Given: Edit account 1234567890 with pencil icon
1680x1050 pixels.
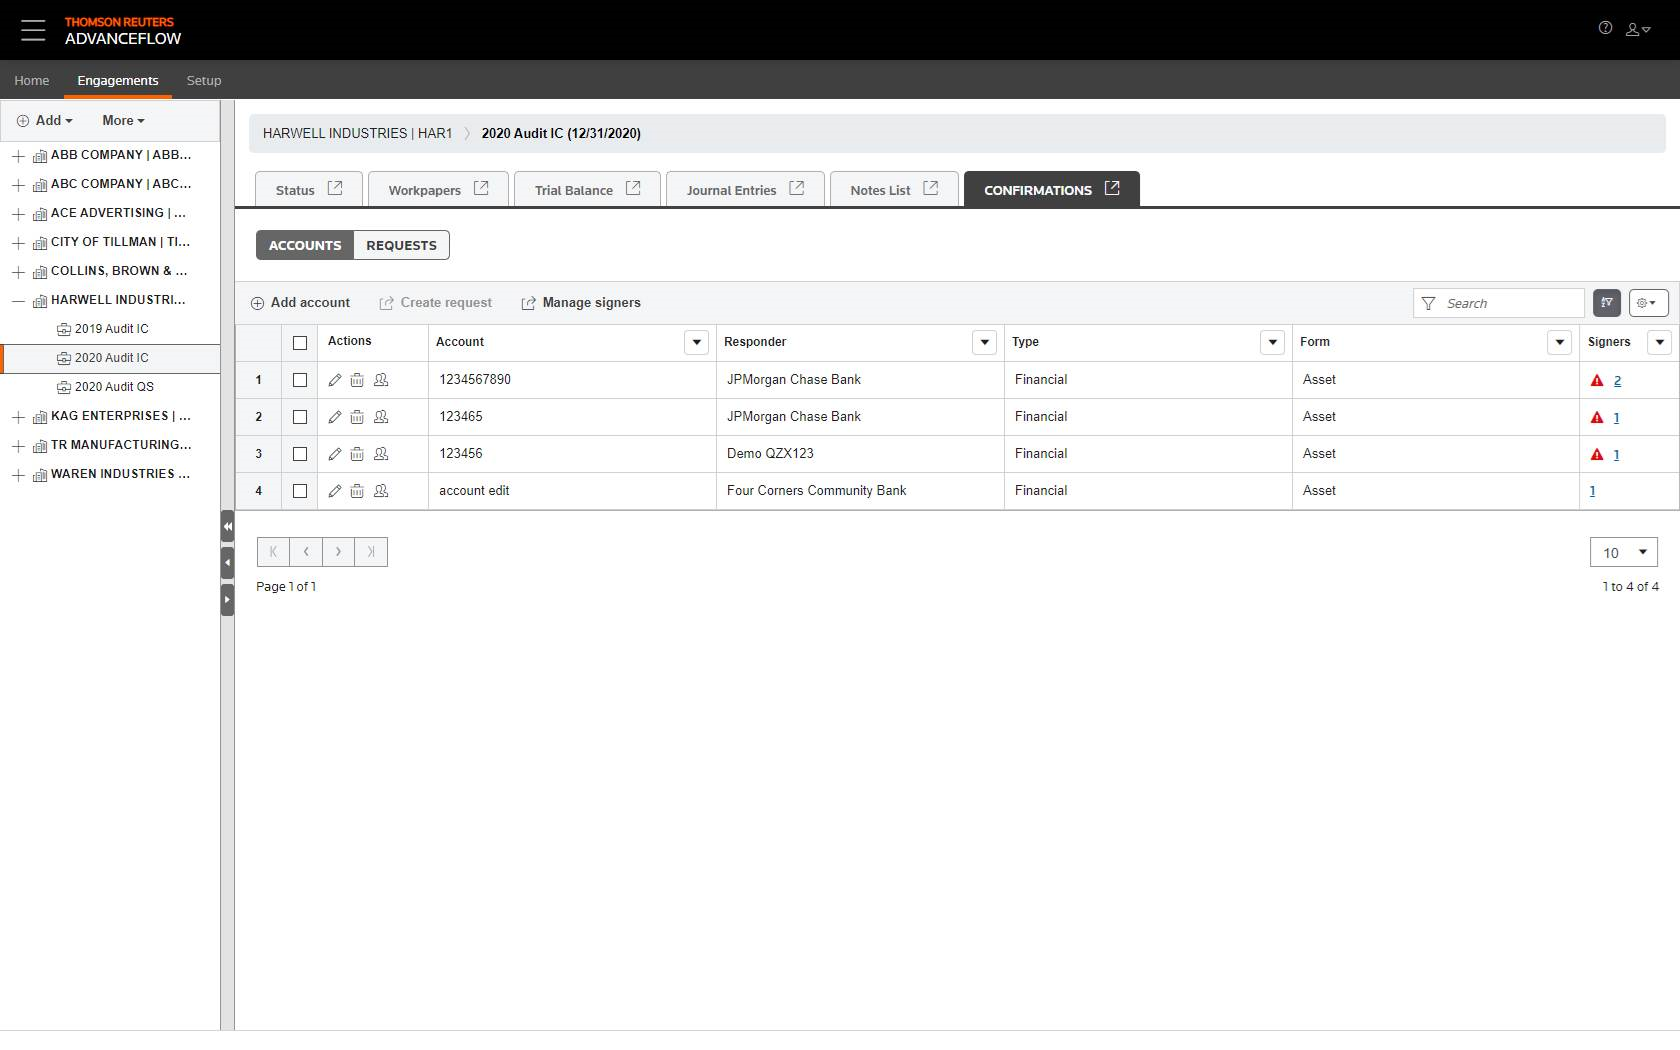Looking at the screenshot, I should pyautogui.click(x=335, y=380).
